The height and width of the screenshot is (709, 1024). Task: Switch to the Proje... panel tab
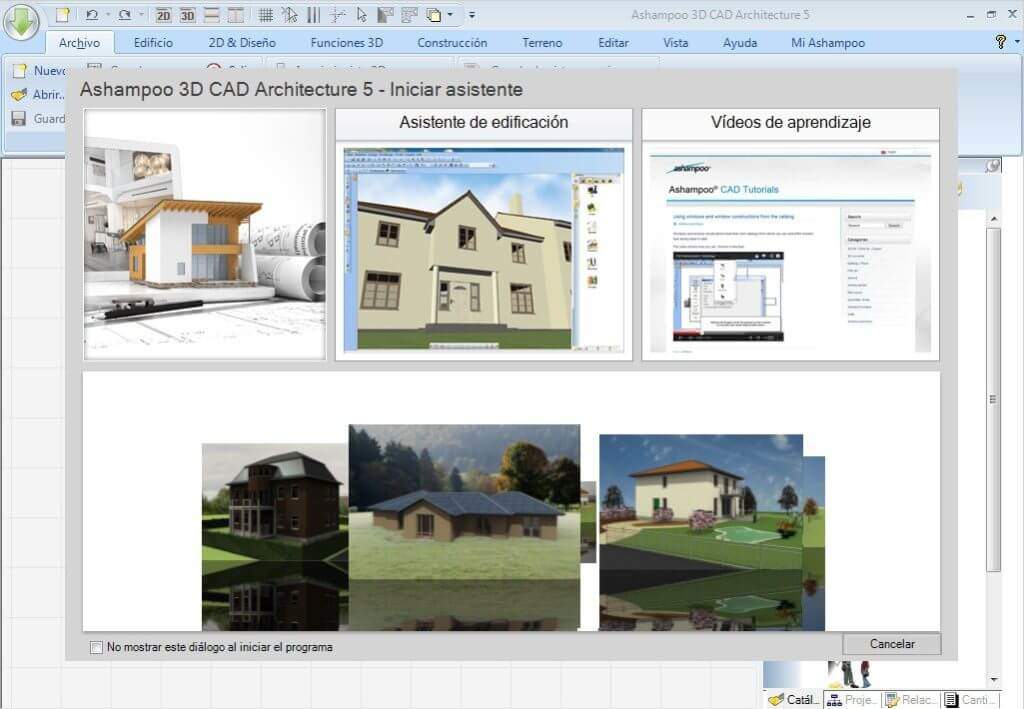852,699
